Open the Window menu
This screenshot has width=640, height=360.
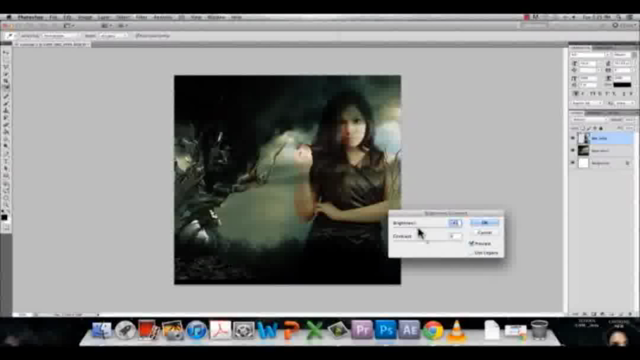pos(216,17)
